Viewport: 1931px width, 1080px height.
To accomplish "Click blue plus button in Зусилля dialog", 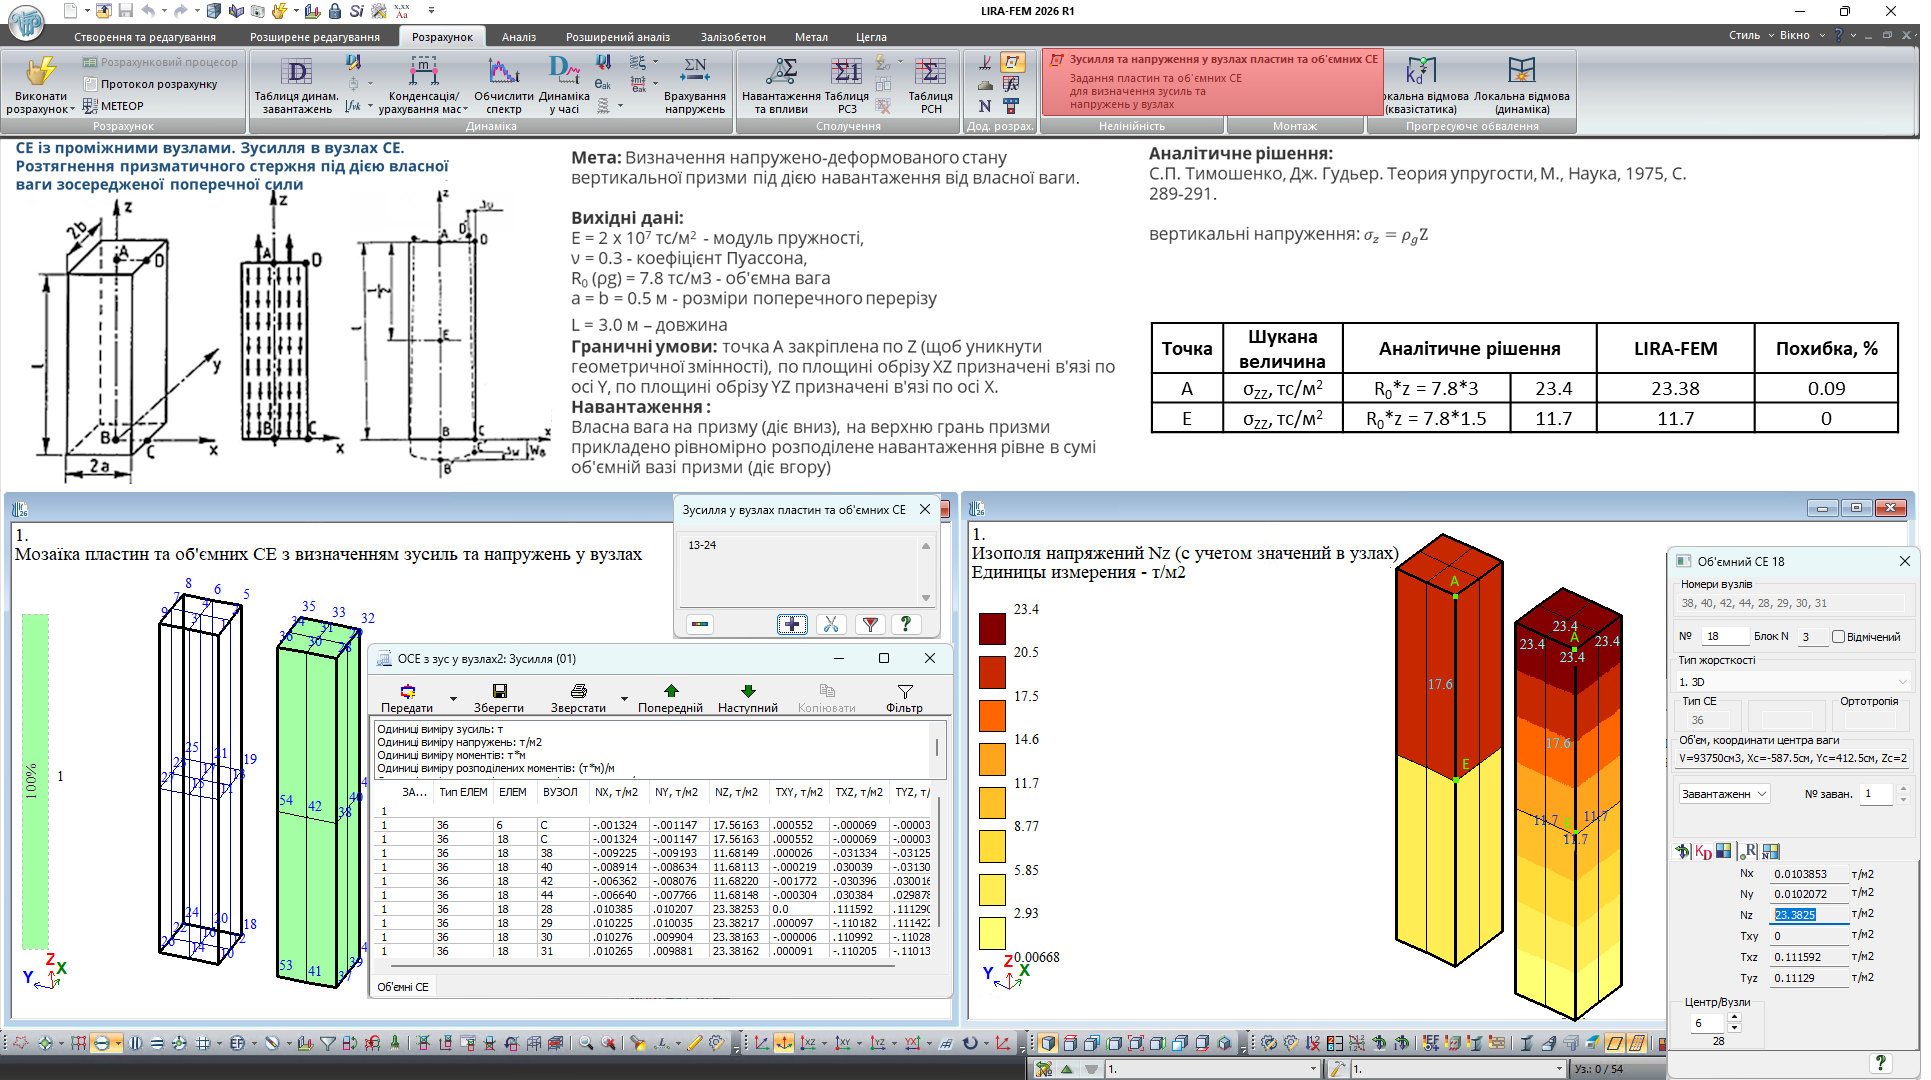I will point(791,624).
